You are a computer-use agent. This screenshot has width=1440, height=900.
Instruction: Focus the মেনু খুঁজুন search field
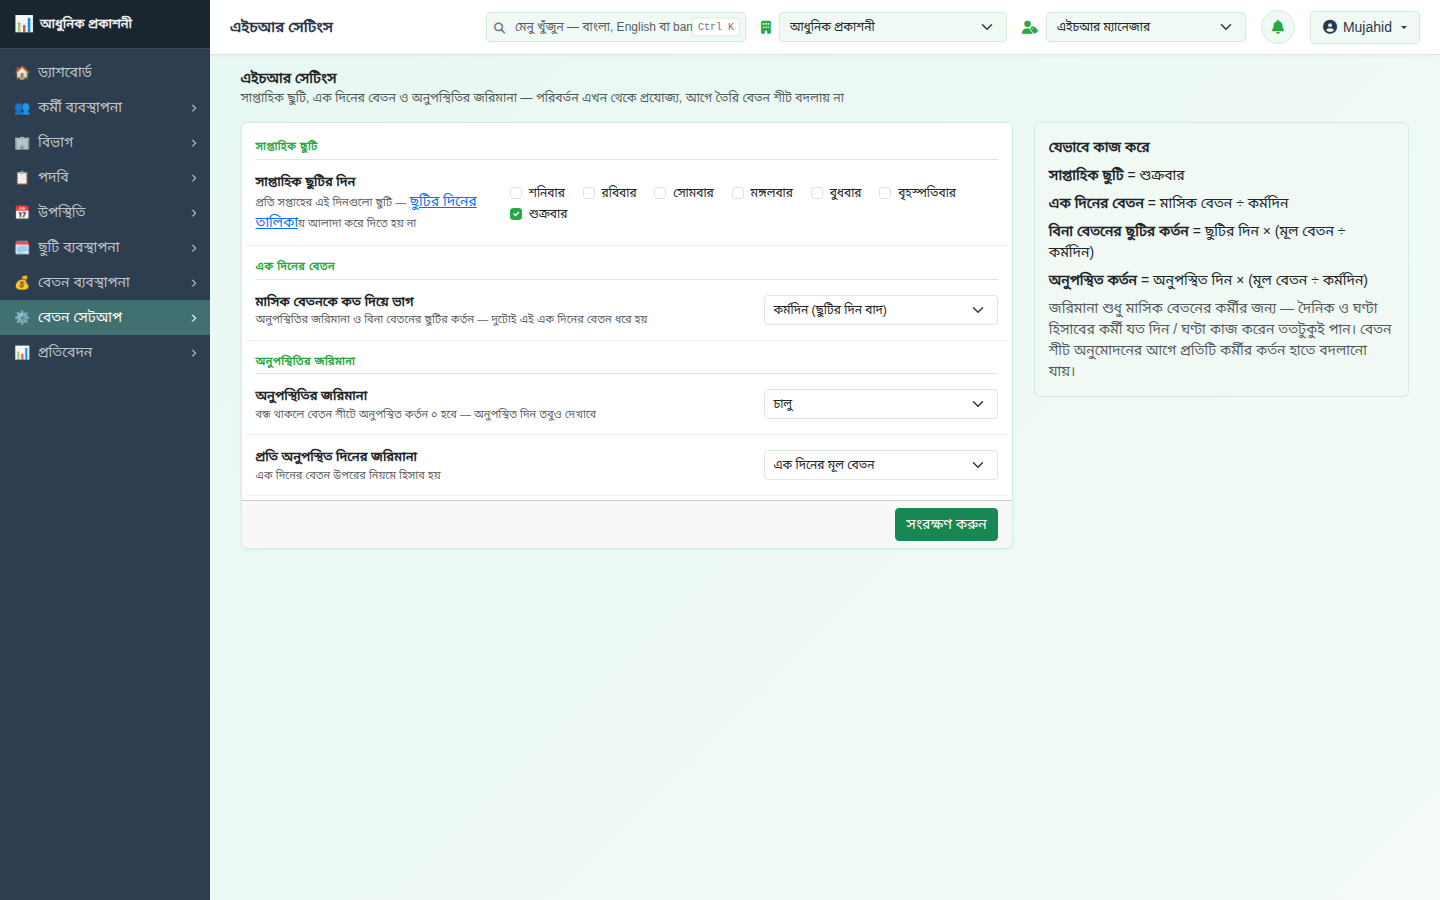click(x=616, y=27)
